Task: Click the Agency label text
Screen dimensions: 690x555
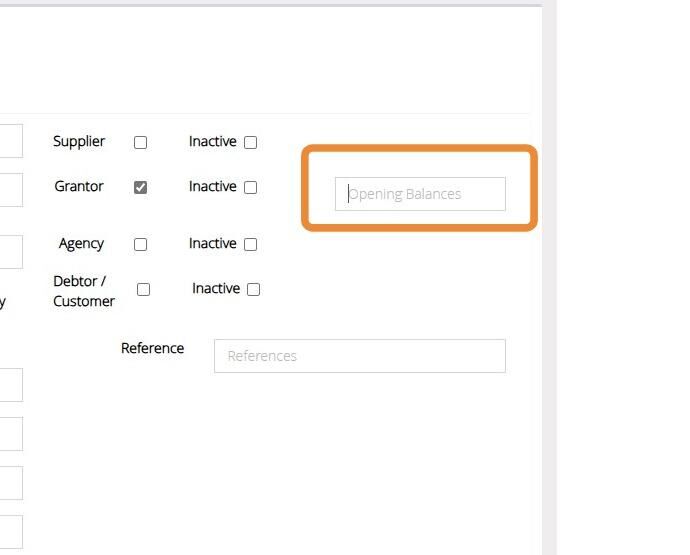Action: pyautogui.click(x=81, y=243)
